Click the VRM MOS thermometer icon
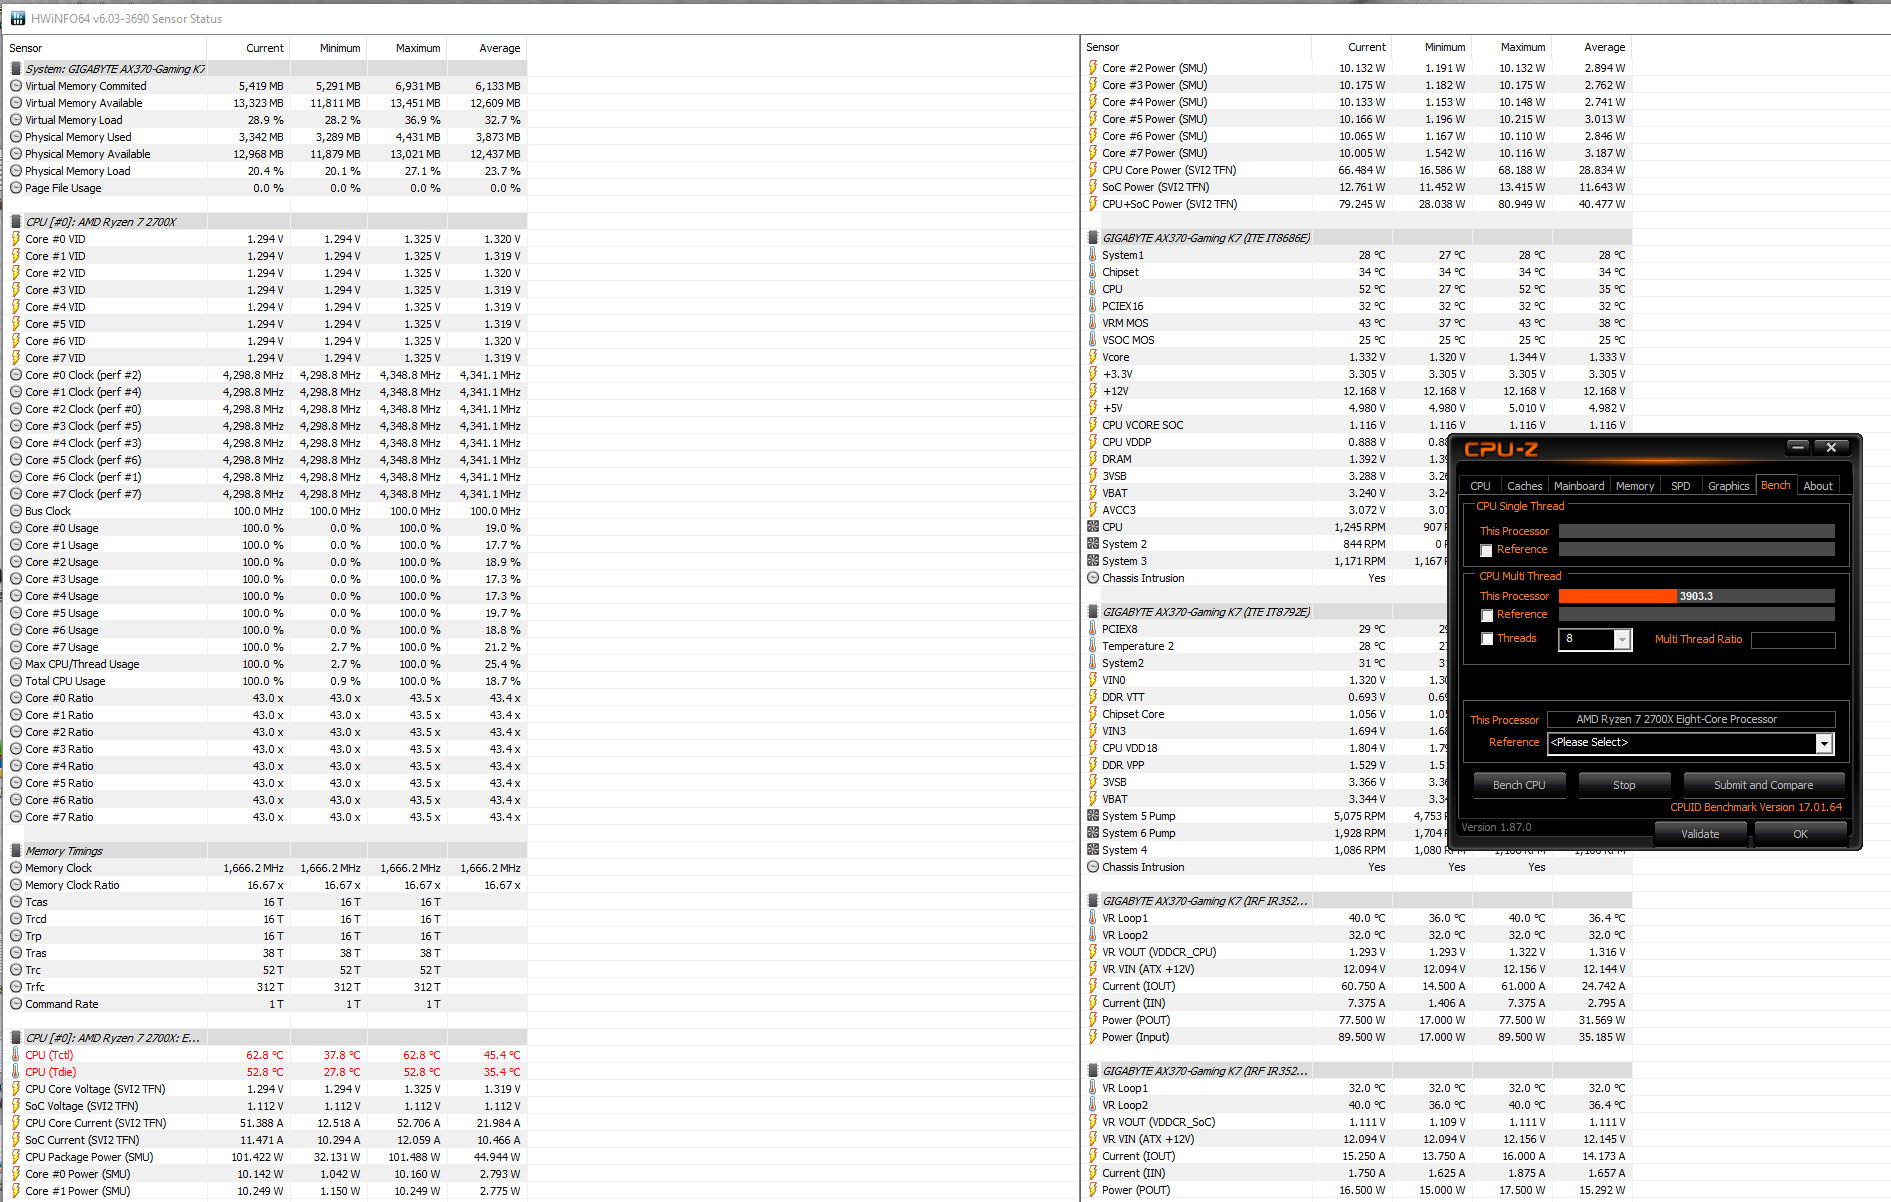This screenshot has width=1891, height=1202. [x=1093, y=323]
